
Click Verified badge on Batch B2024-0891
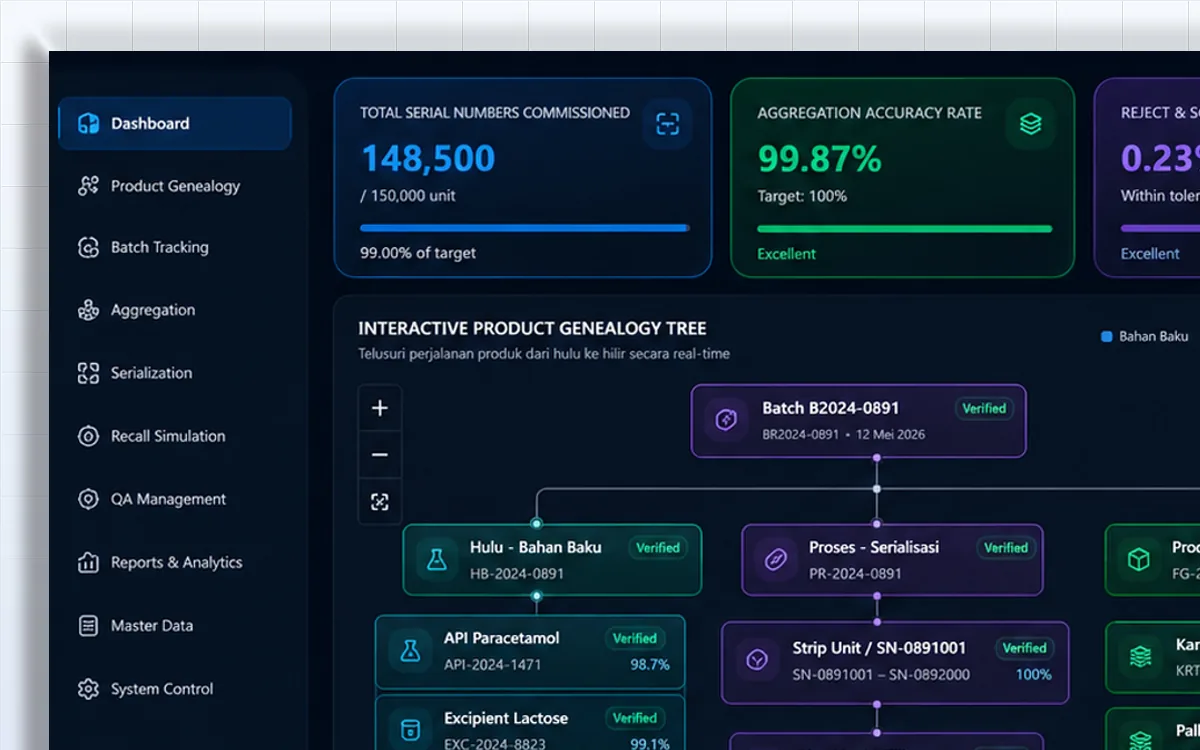coord(984,408)
